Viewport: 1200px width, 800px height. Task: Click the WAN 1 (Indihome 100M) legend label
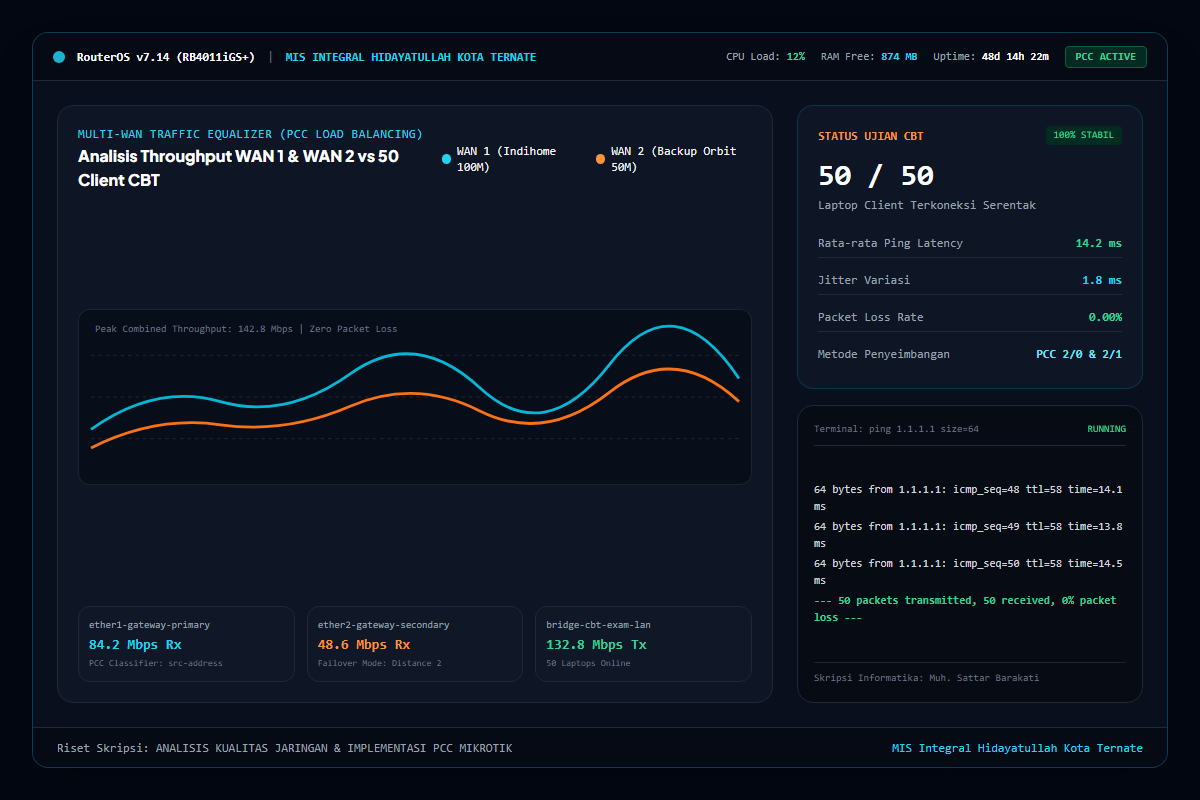[506, 159]
